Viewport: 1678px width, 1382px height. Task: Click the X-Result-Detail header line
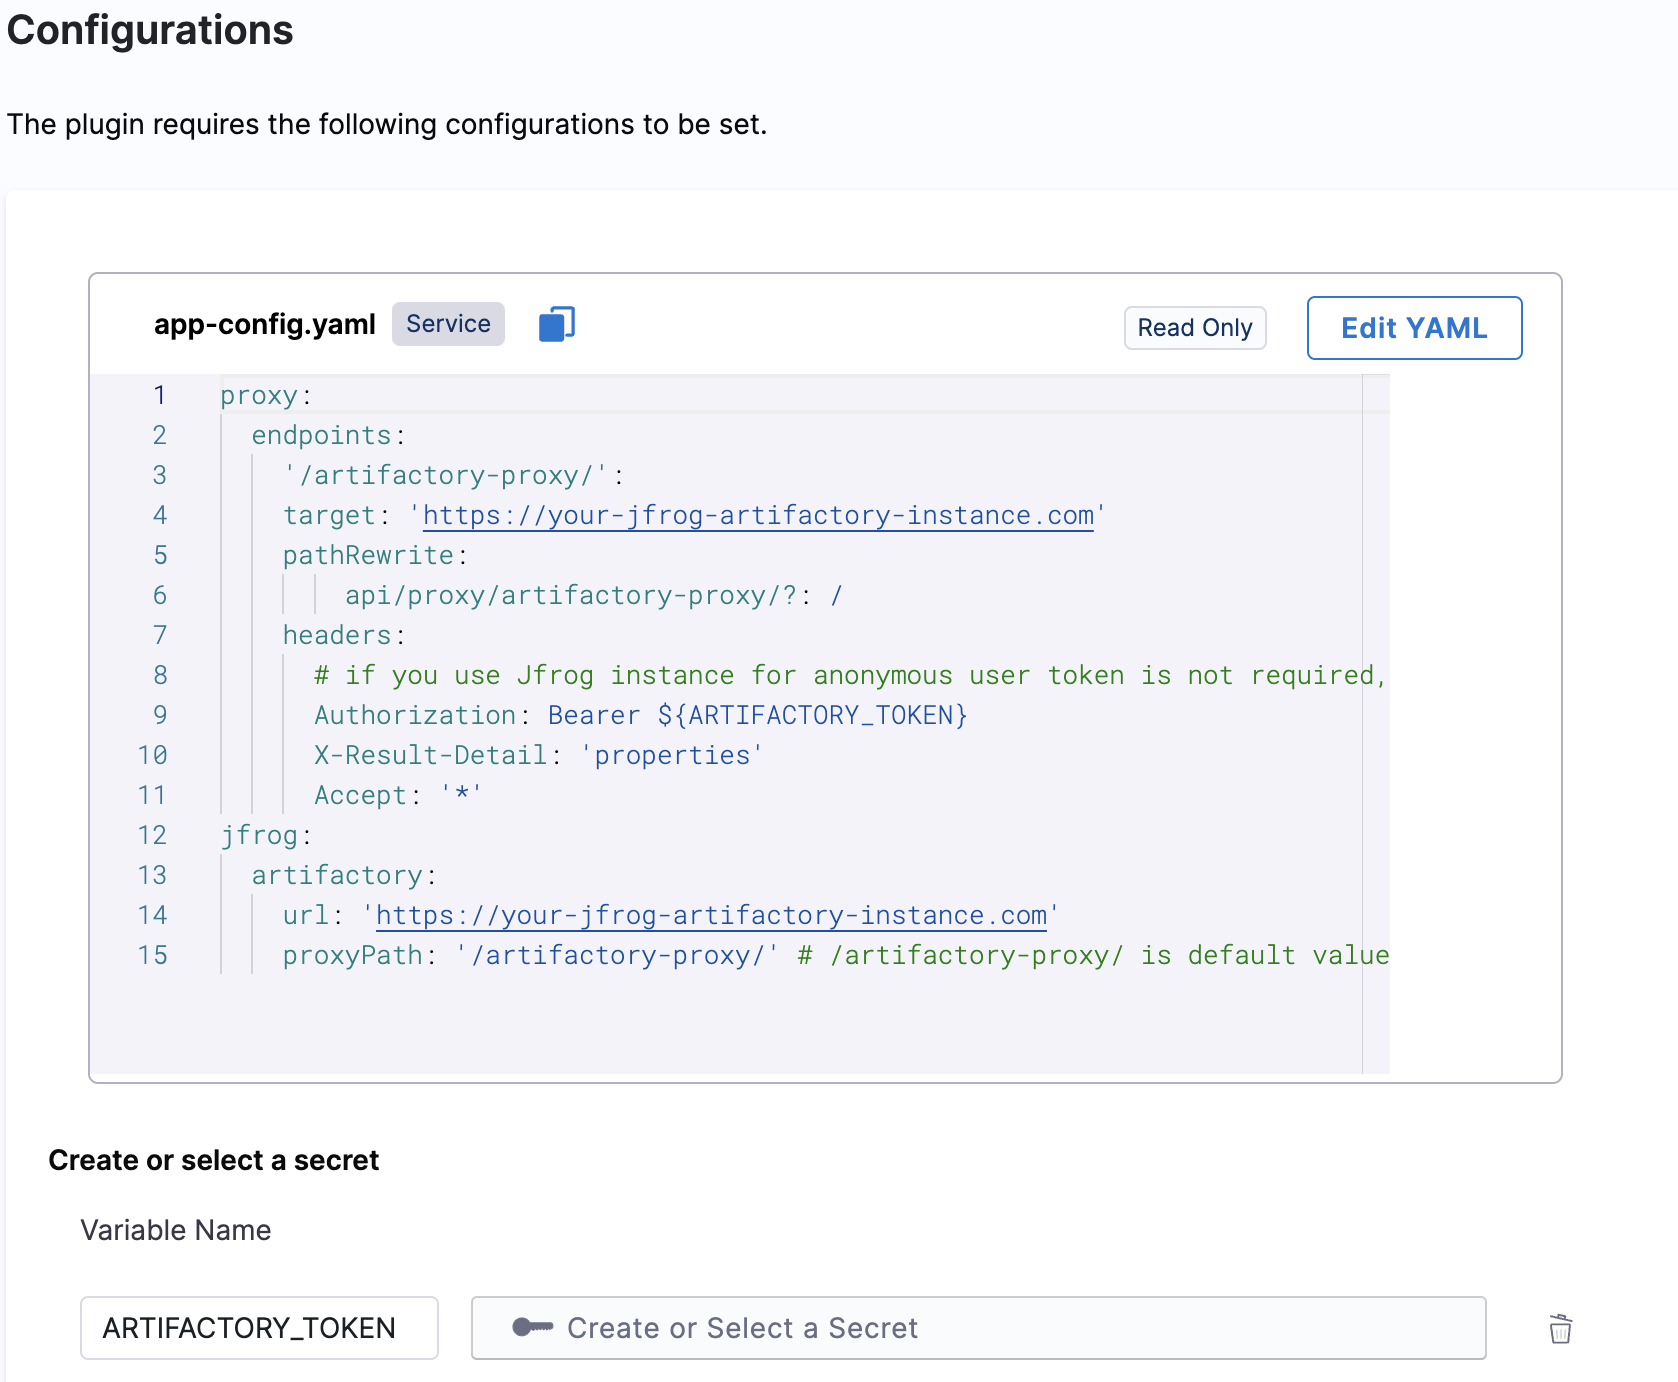pyautogui.click(x=537, y=755)
